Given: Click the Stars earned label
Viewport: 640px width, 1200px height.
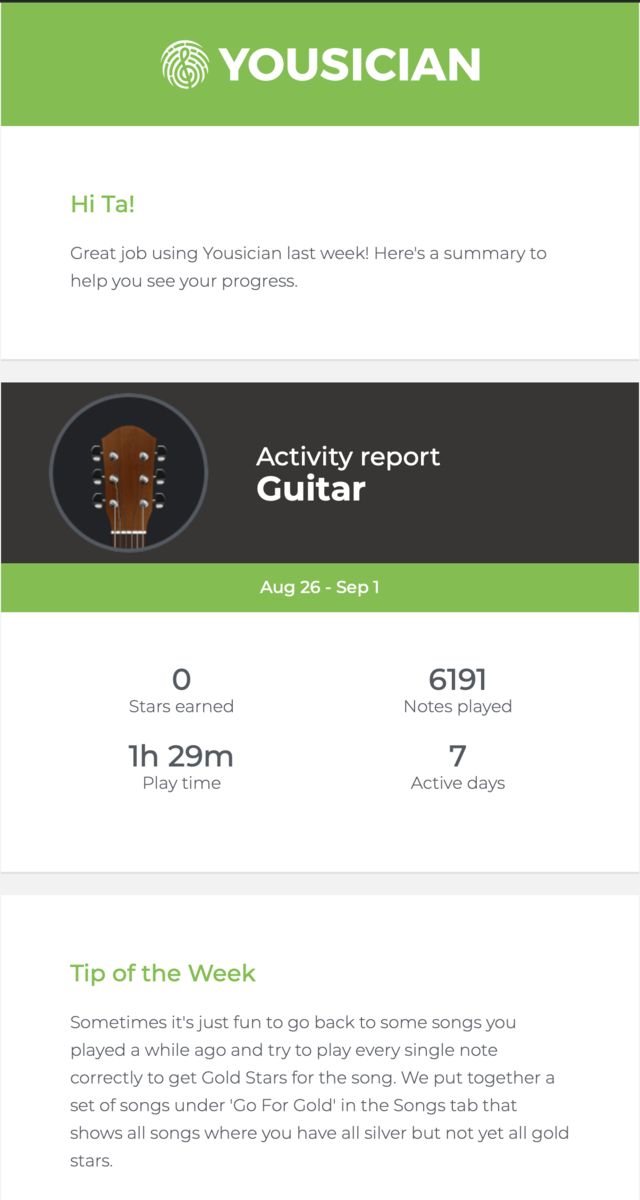Looking at the screenshot, I should tap(181, 706).
